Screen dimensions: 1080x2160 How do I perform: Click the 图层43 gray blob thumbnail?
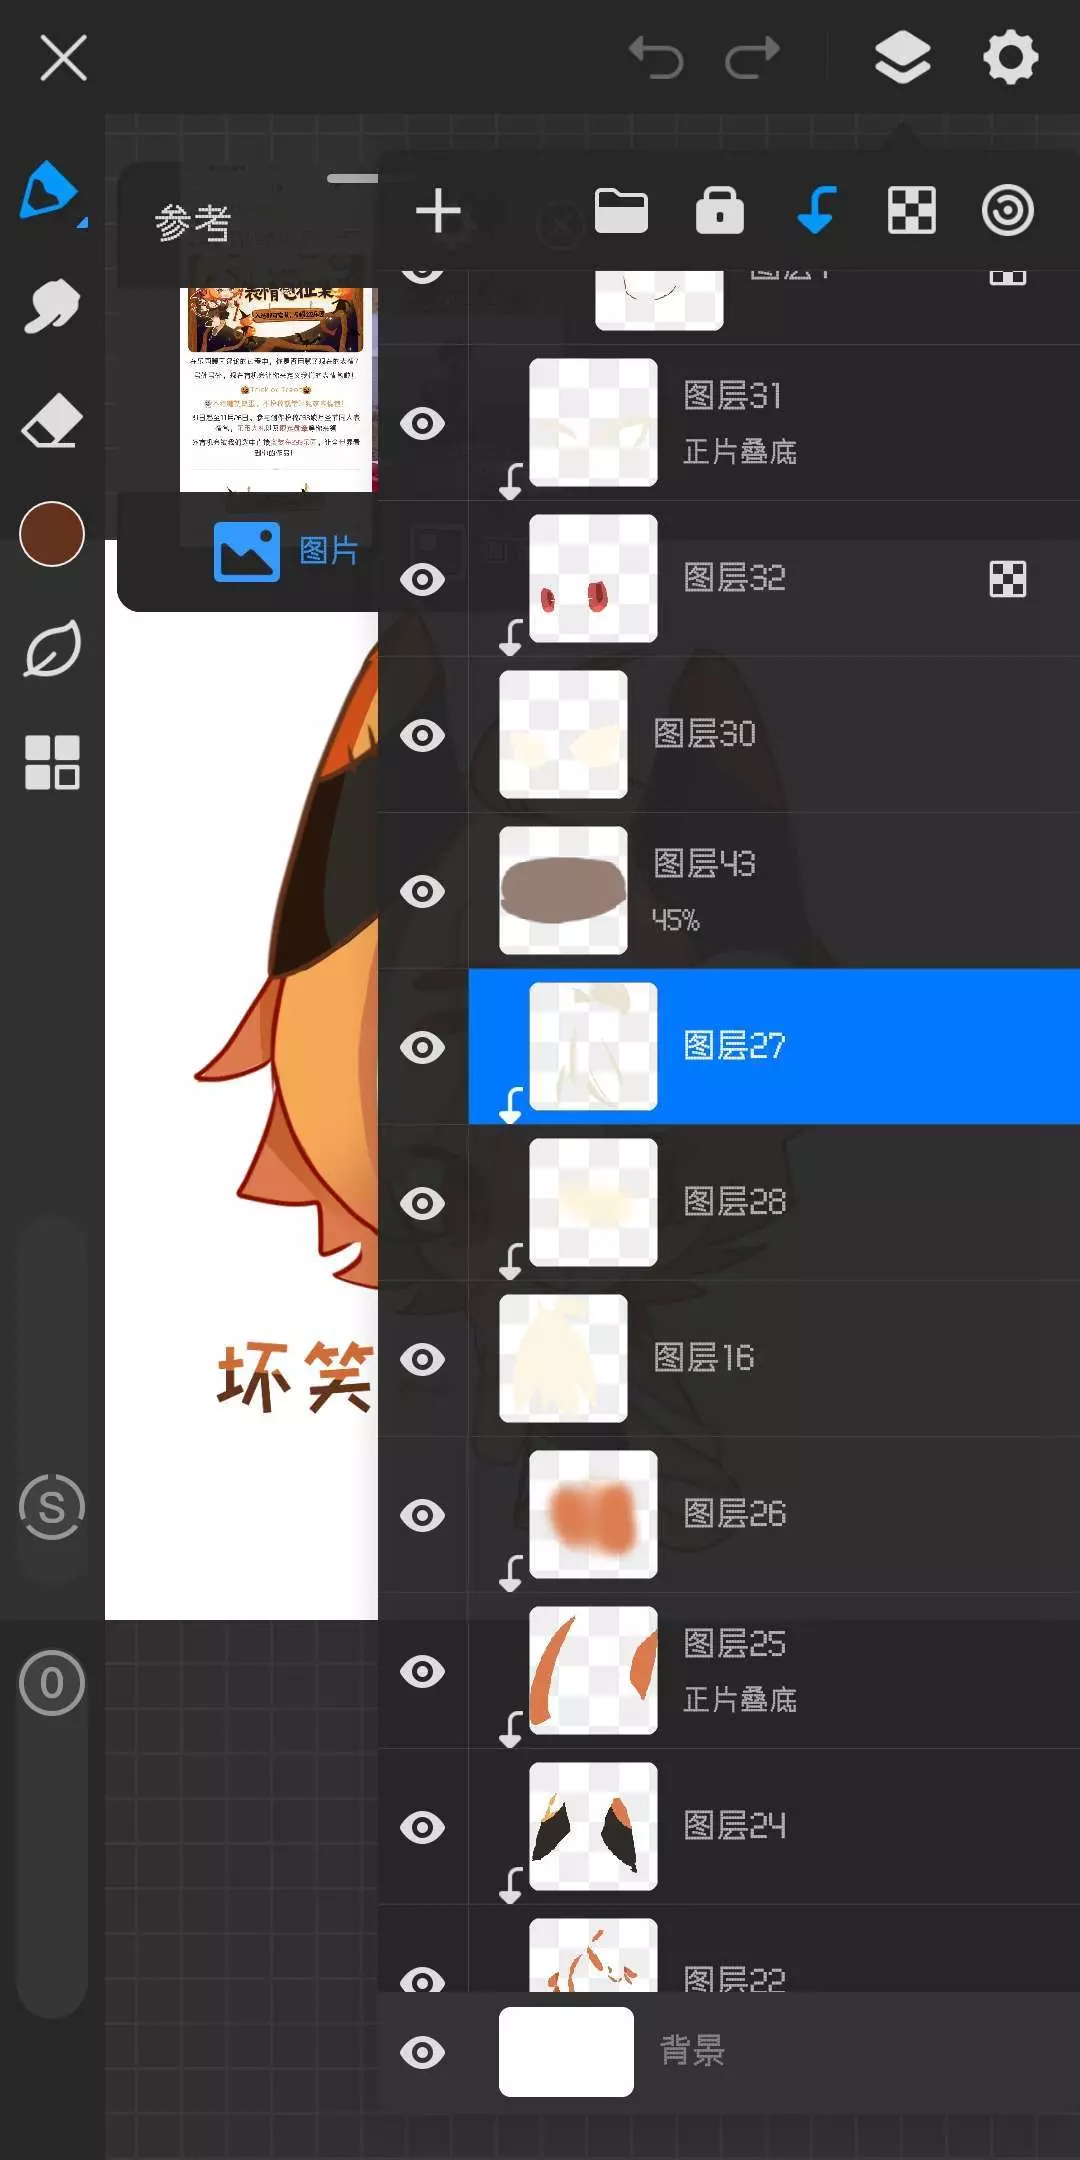[563, 890]
